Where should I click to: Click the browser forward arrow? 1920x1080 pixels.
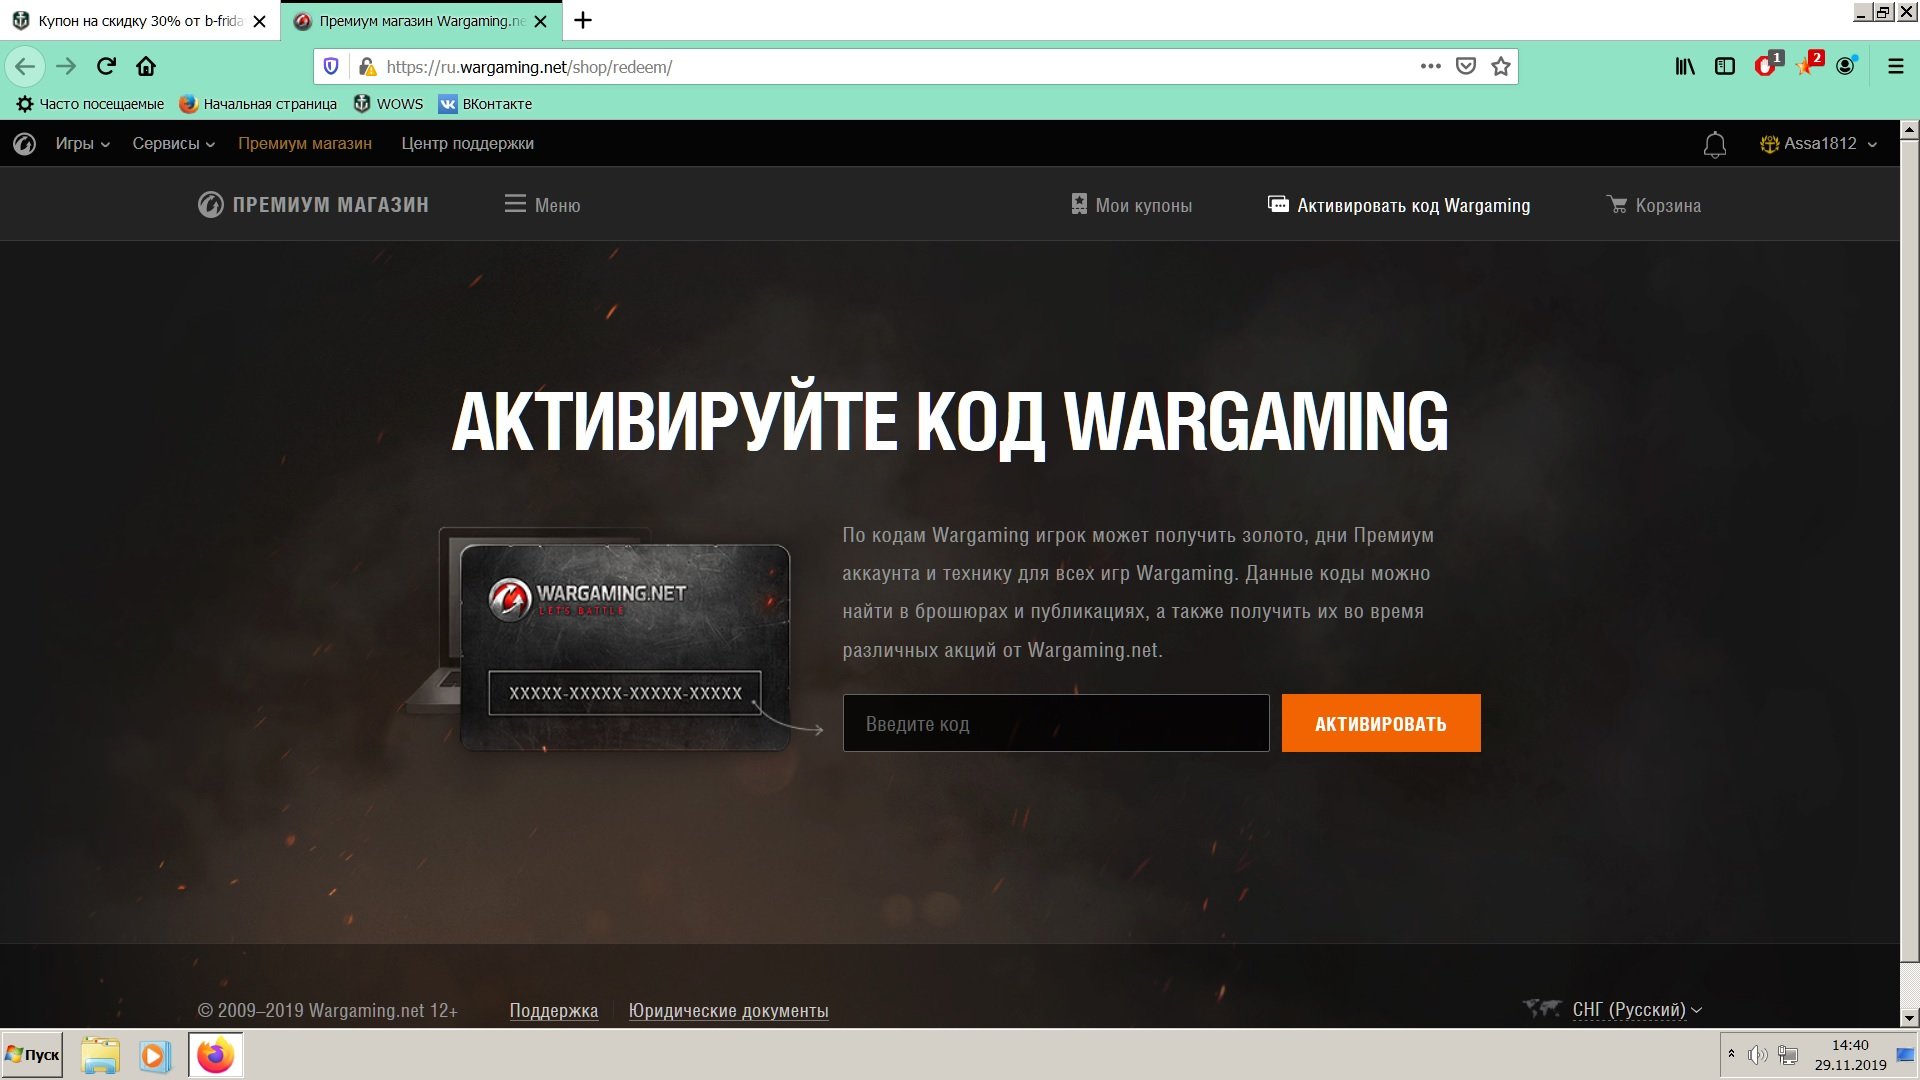pyautogui.click(x=66, y=67)
